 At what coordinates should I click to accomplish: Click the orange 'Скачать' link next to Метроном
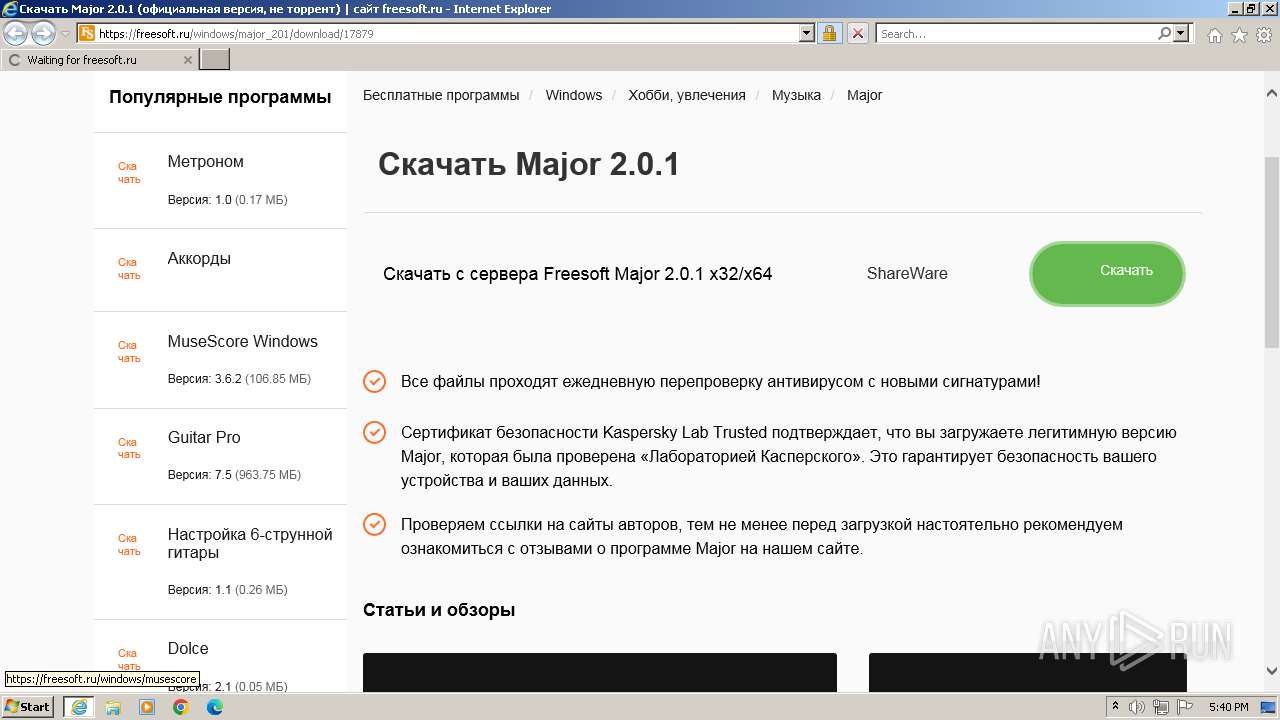tap(129, 173)
